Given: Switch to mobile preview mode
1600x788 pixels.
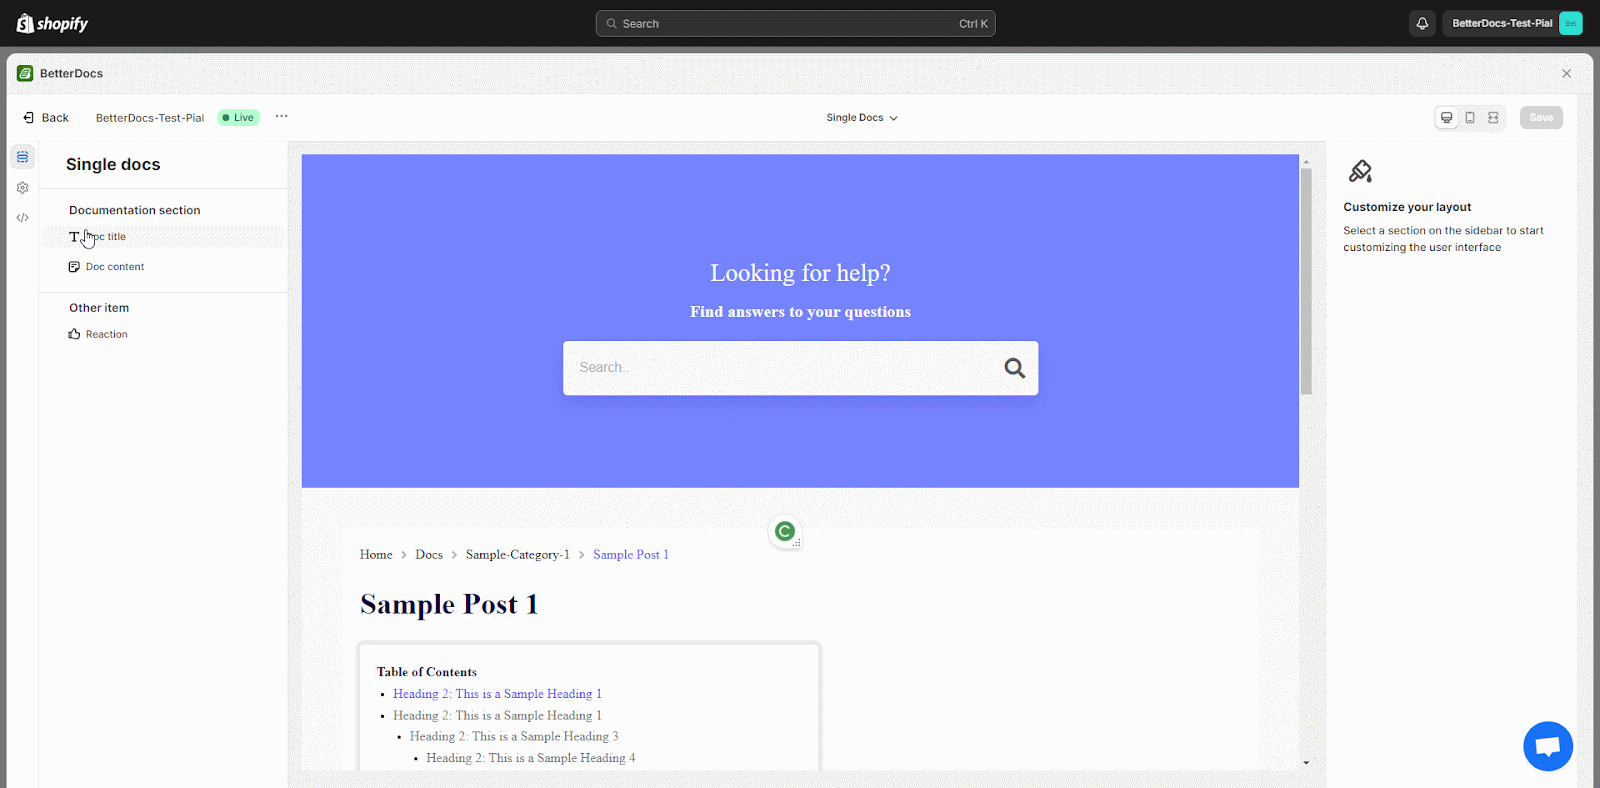Looking at the screenshot, I should (1470, 117).
